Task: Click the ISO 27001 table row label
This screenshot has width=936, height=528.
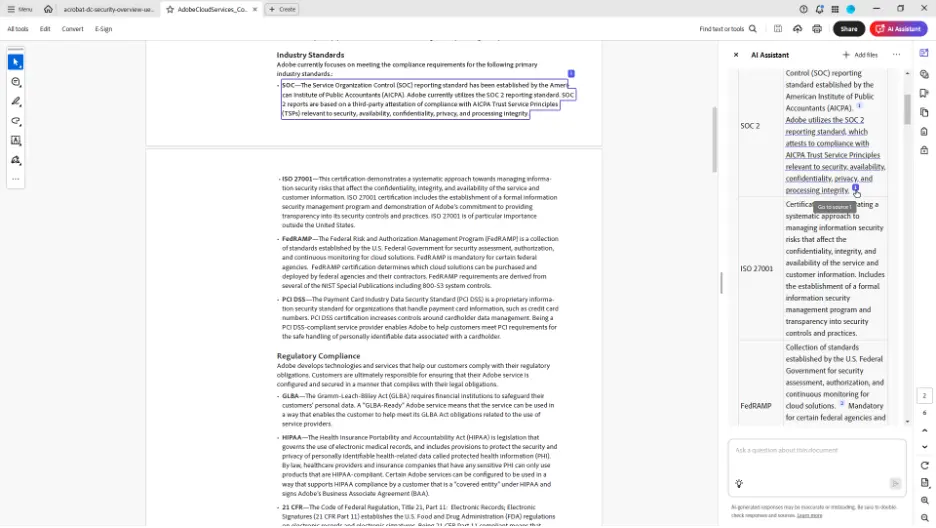Action: (756, 268)
